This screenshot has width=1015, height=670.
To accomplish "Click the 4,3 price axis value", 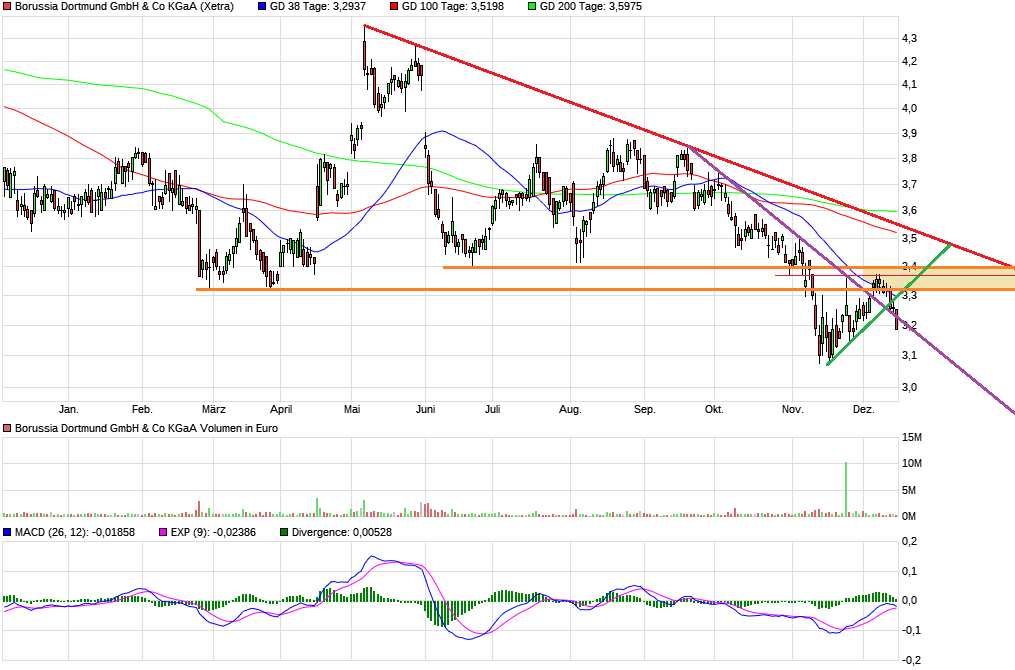I will click(x=909, y=38).
